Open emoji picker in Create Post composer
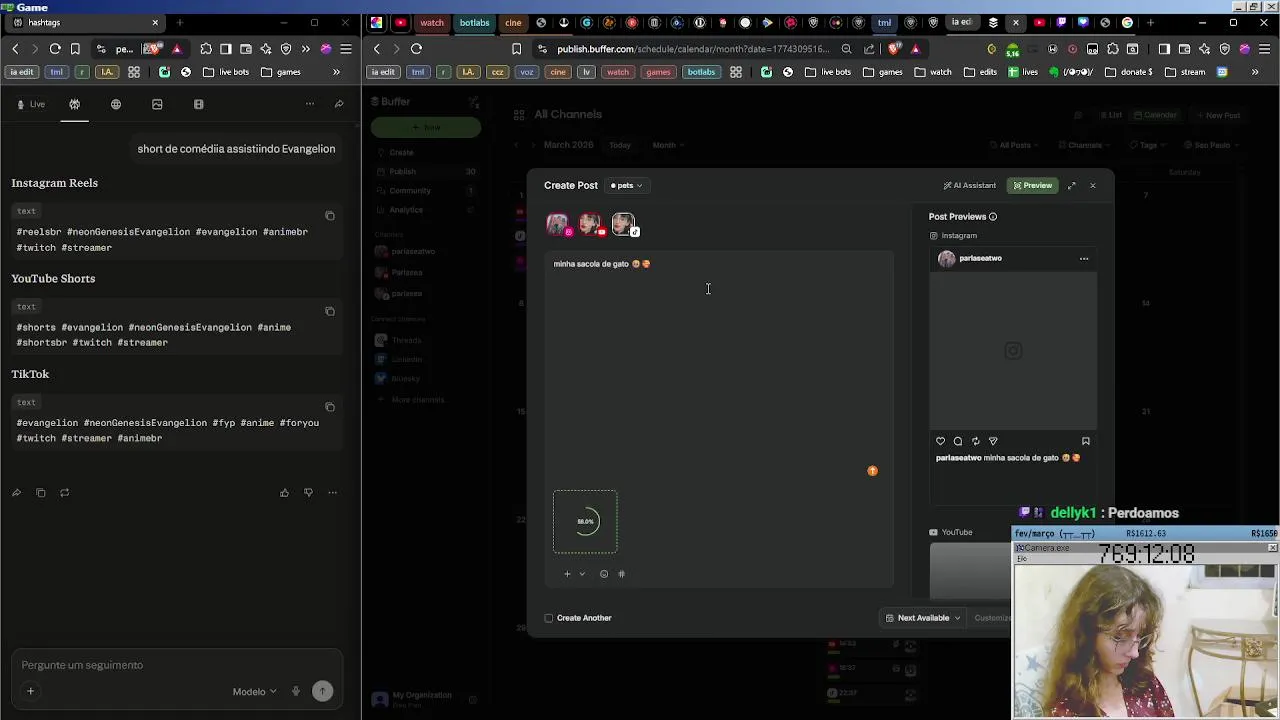The width and height of the screenshot is (1280, 720). pyautogui.click(x=603, y=574)
